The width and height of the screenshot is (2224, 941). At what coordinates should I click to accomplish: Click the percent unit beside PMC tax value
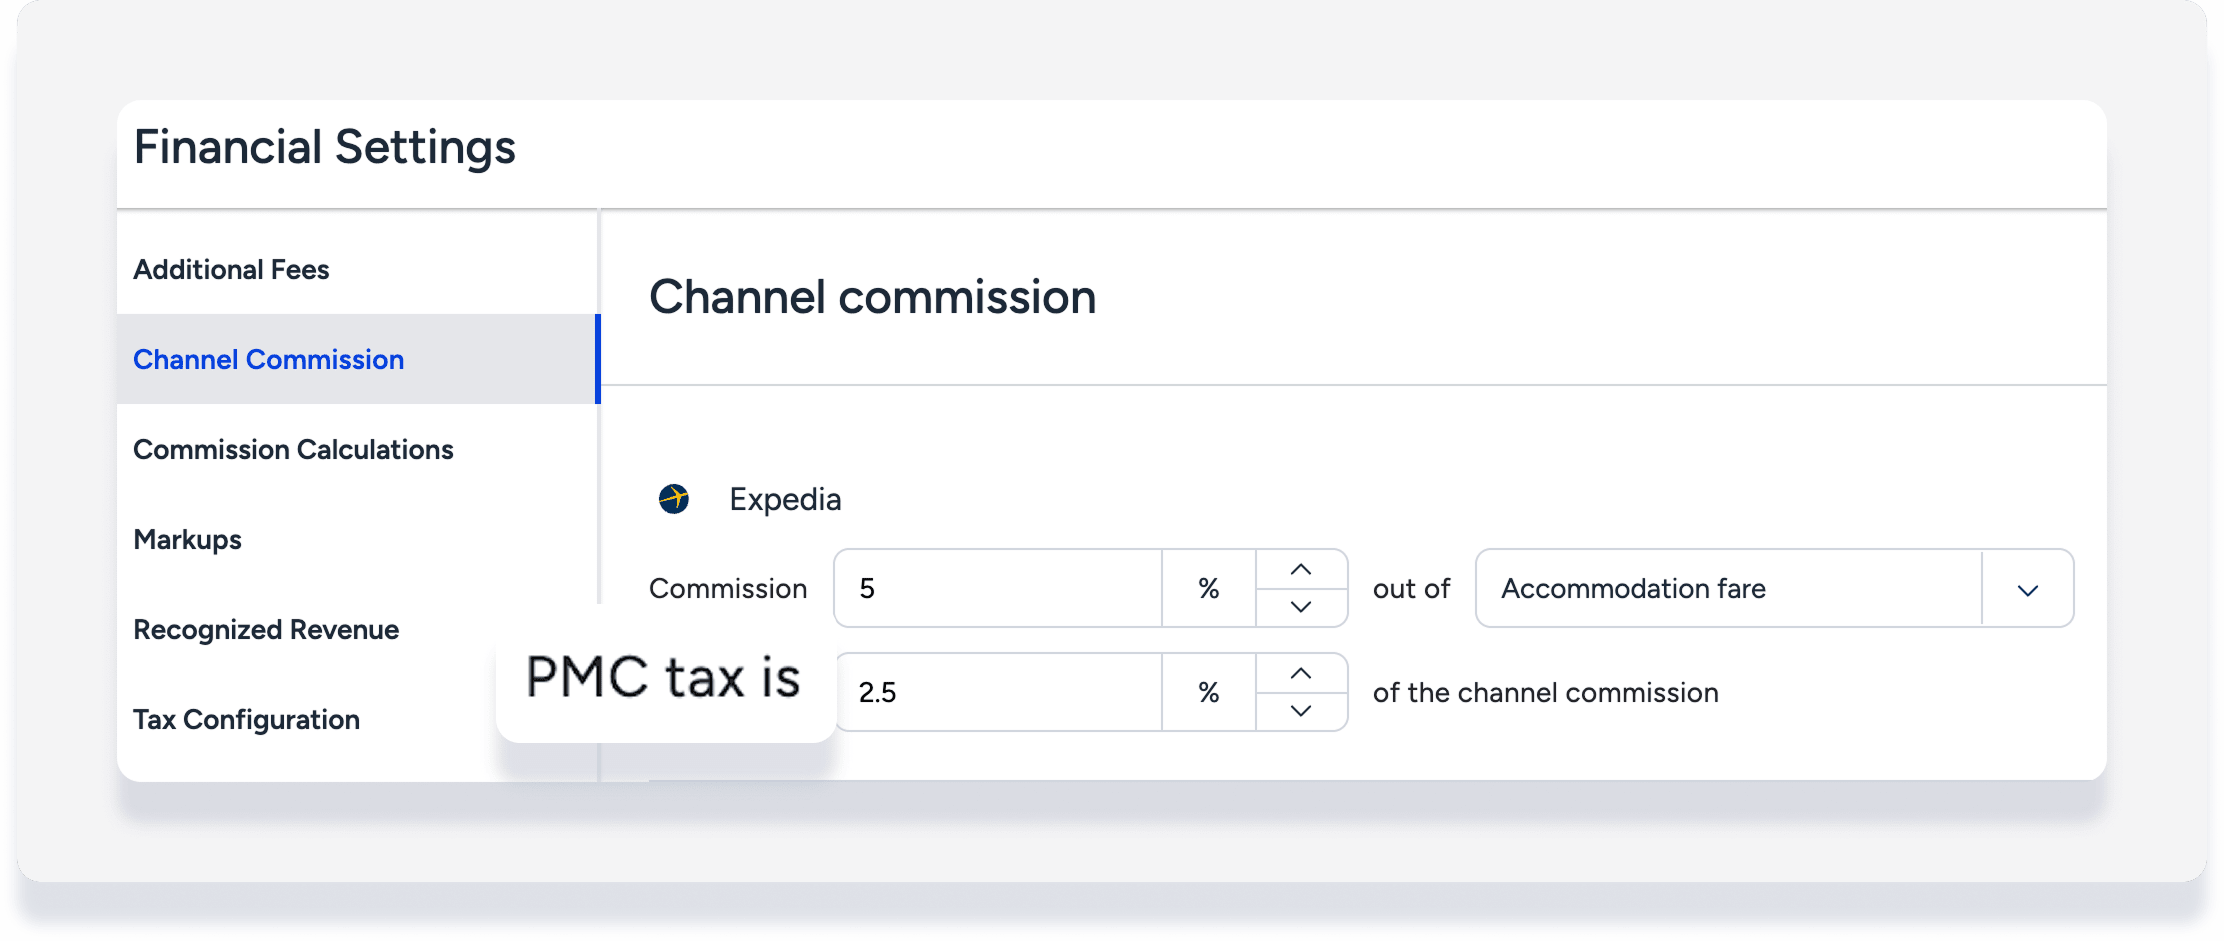[x=1208, y=693]
